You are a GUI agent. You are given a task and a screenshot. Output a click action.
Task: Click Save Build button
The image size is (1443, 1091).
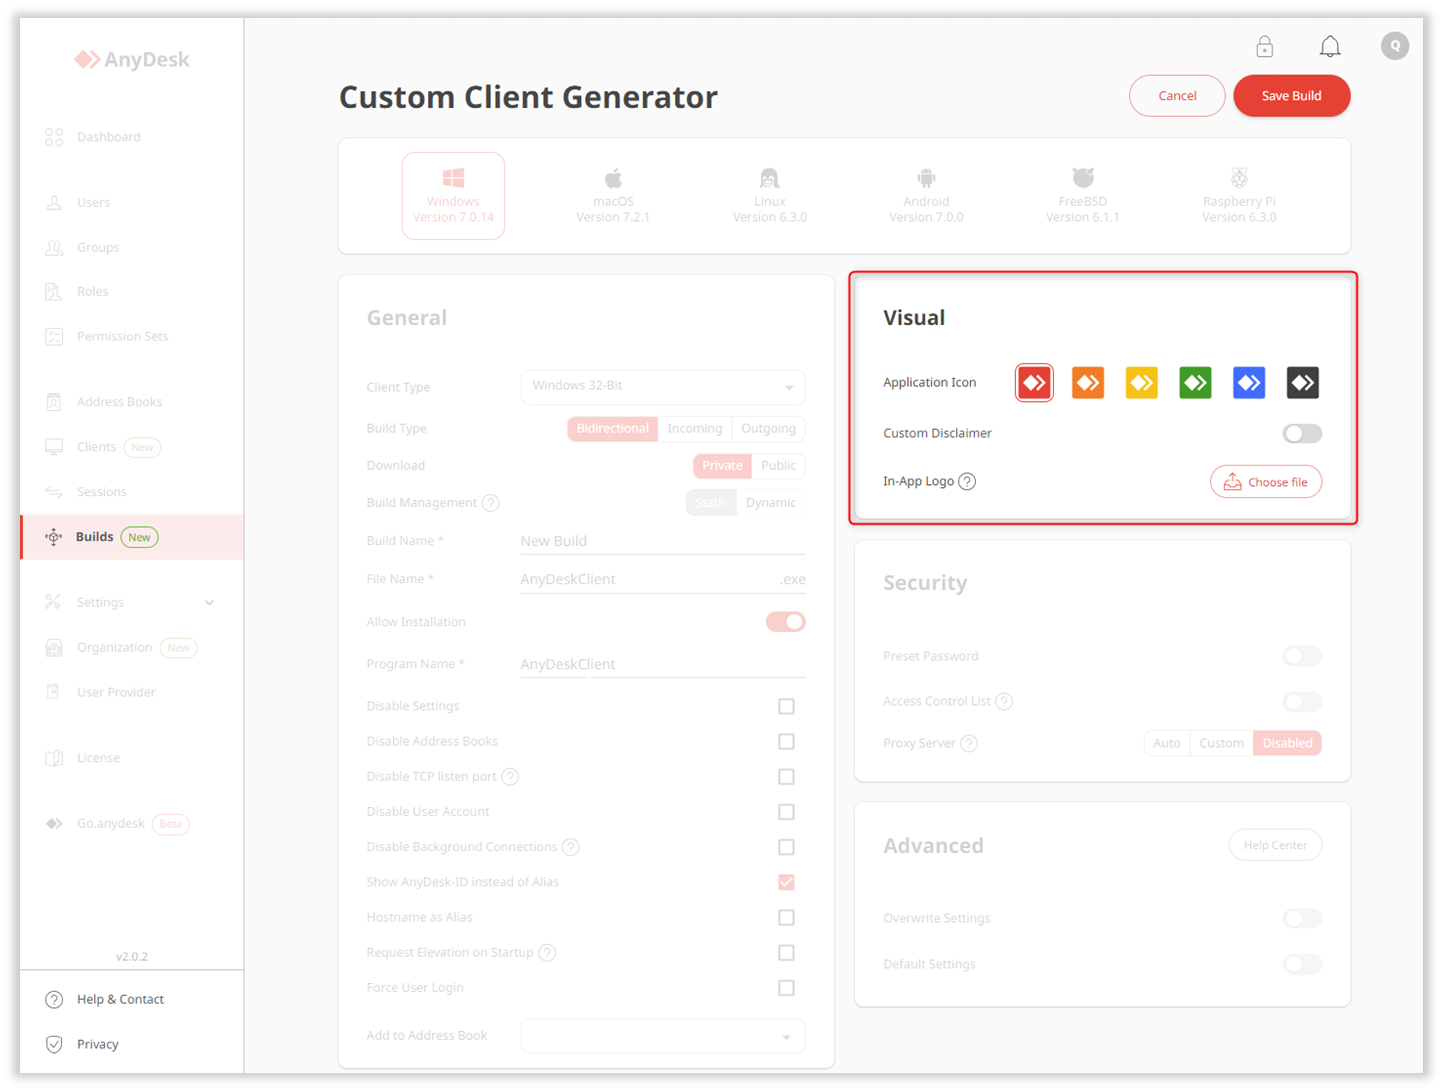pos(1291,96)
